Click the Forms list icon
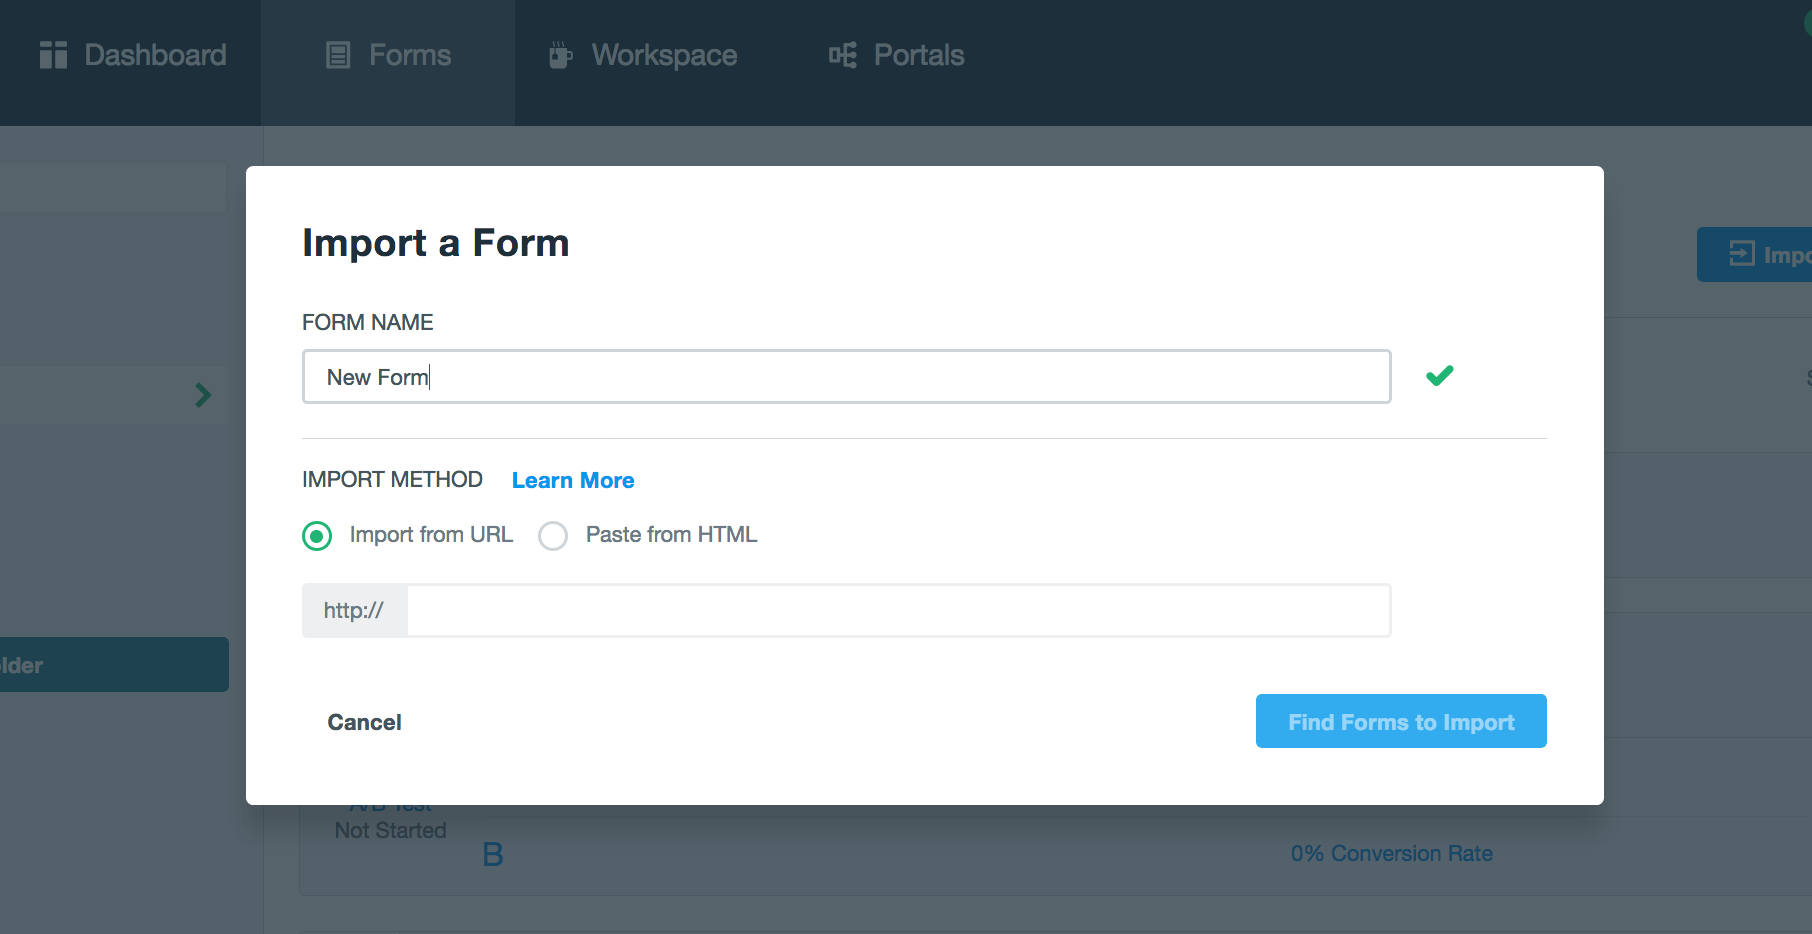This screenshot has width=1812, height=934. (339, 55)
